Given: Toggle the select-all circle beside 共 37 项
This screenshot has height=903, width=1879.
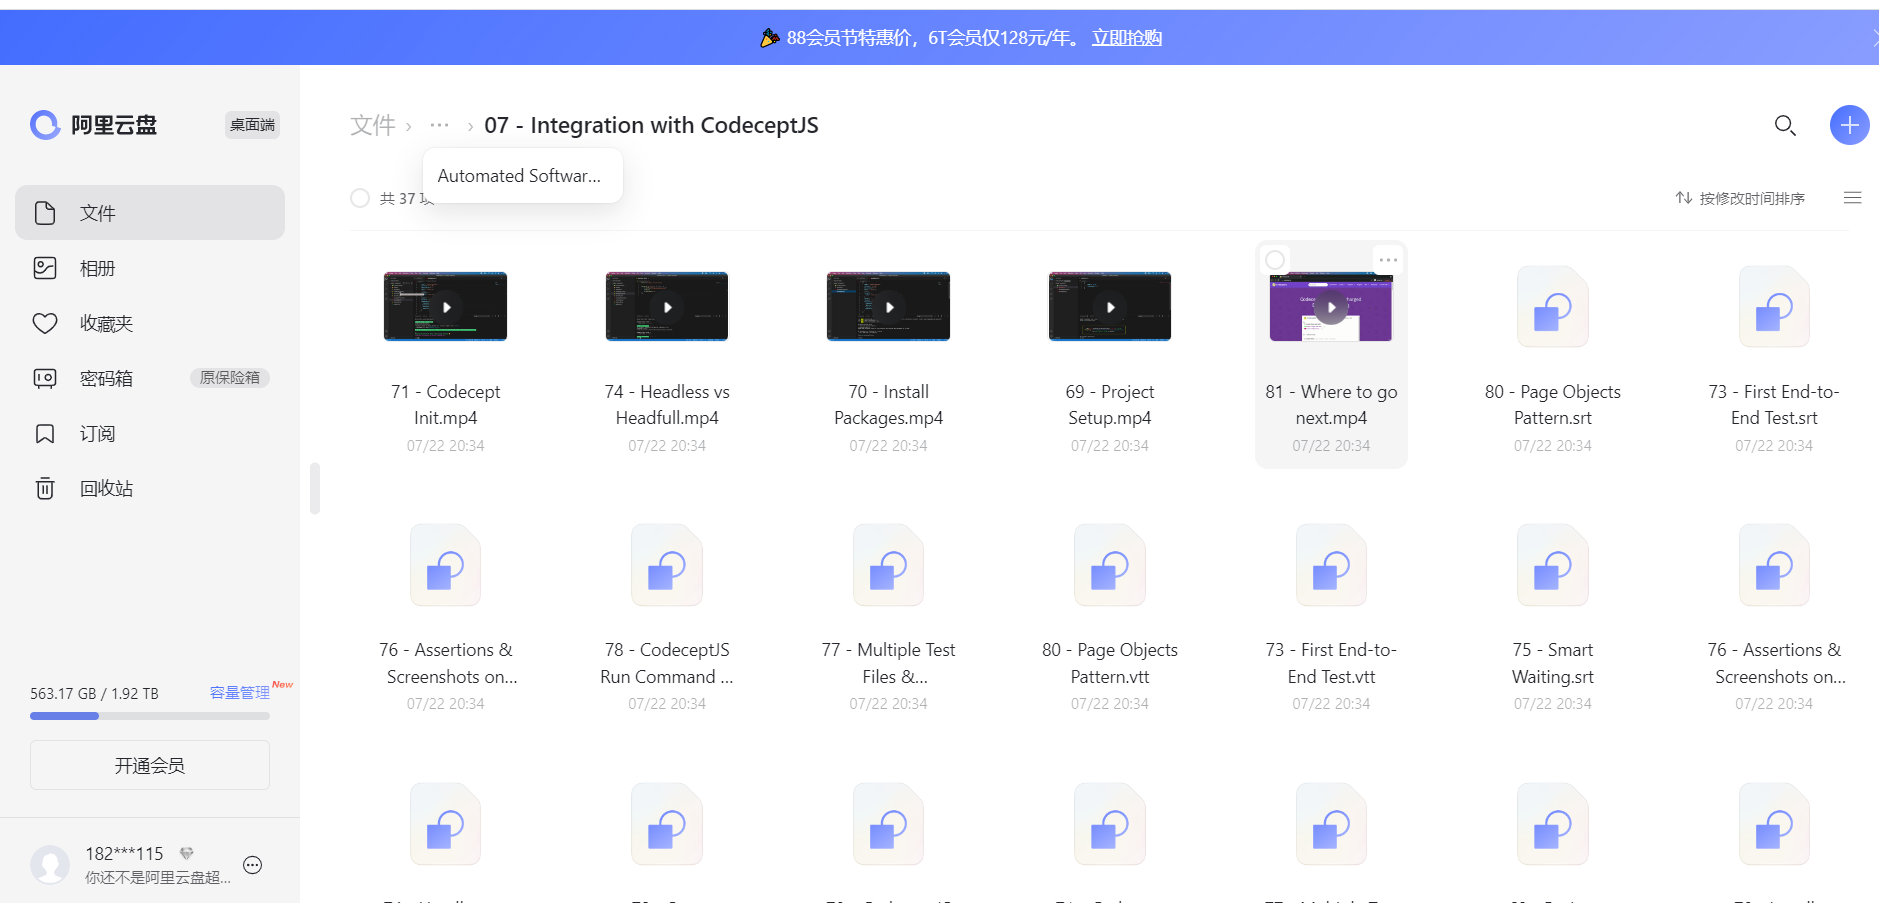Looking at the screenshot, I should tap(360, 198).
